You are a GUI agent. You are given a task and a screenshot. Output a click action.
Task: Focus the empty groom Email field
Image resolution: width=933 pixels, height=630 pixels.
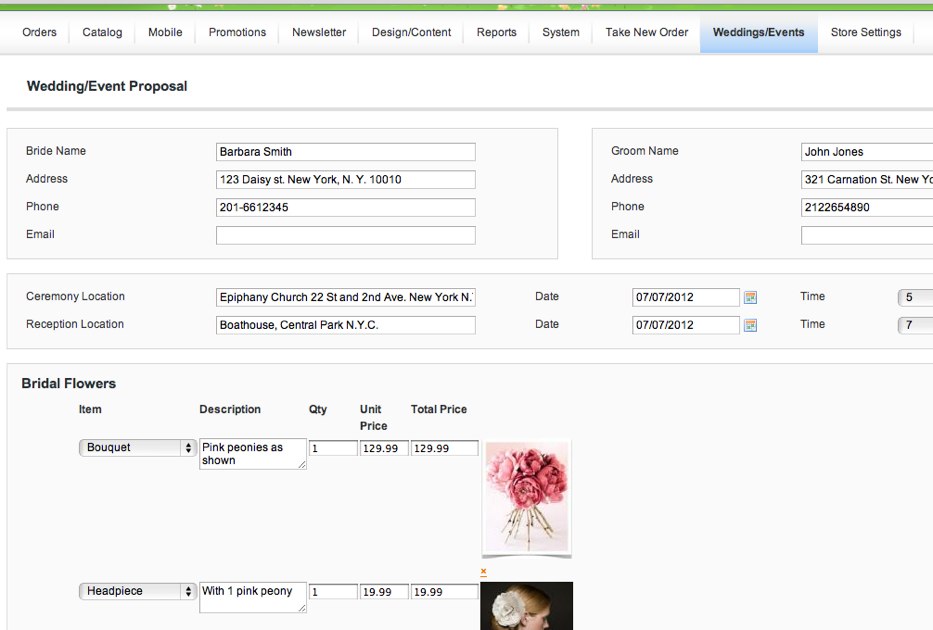pos(867,236)
